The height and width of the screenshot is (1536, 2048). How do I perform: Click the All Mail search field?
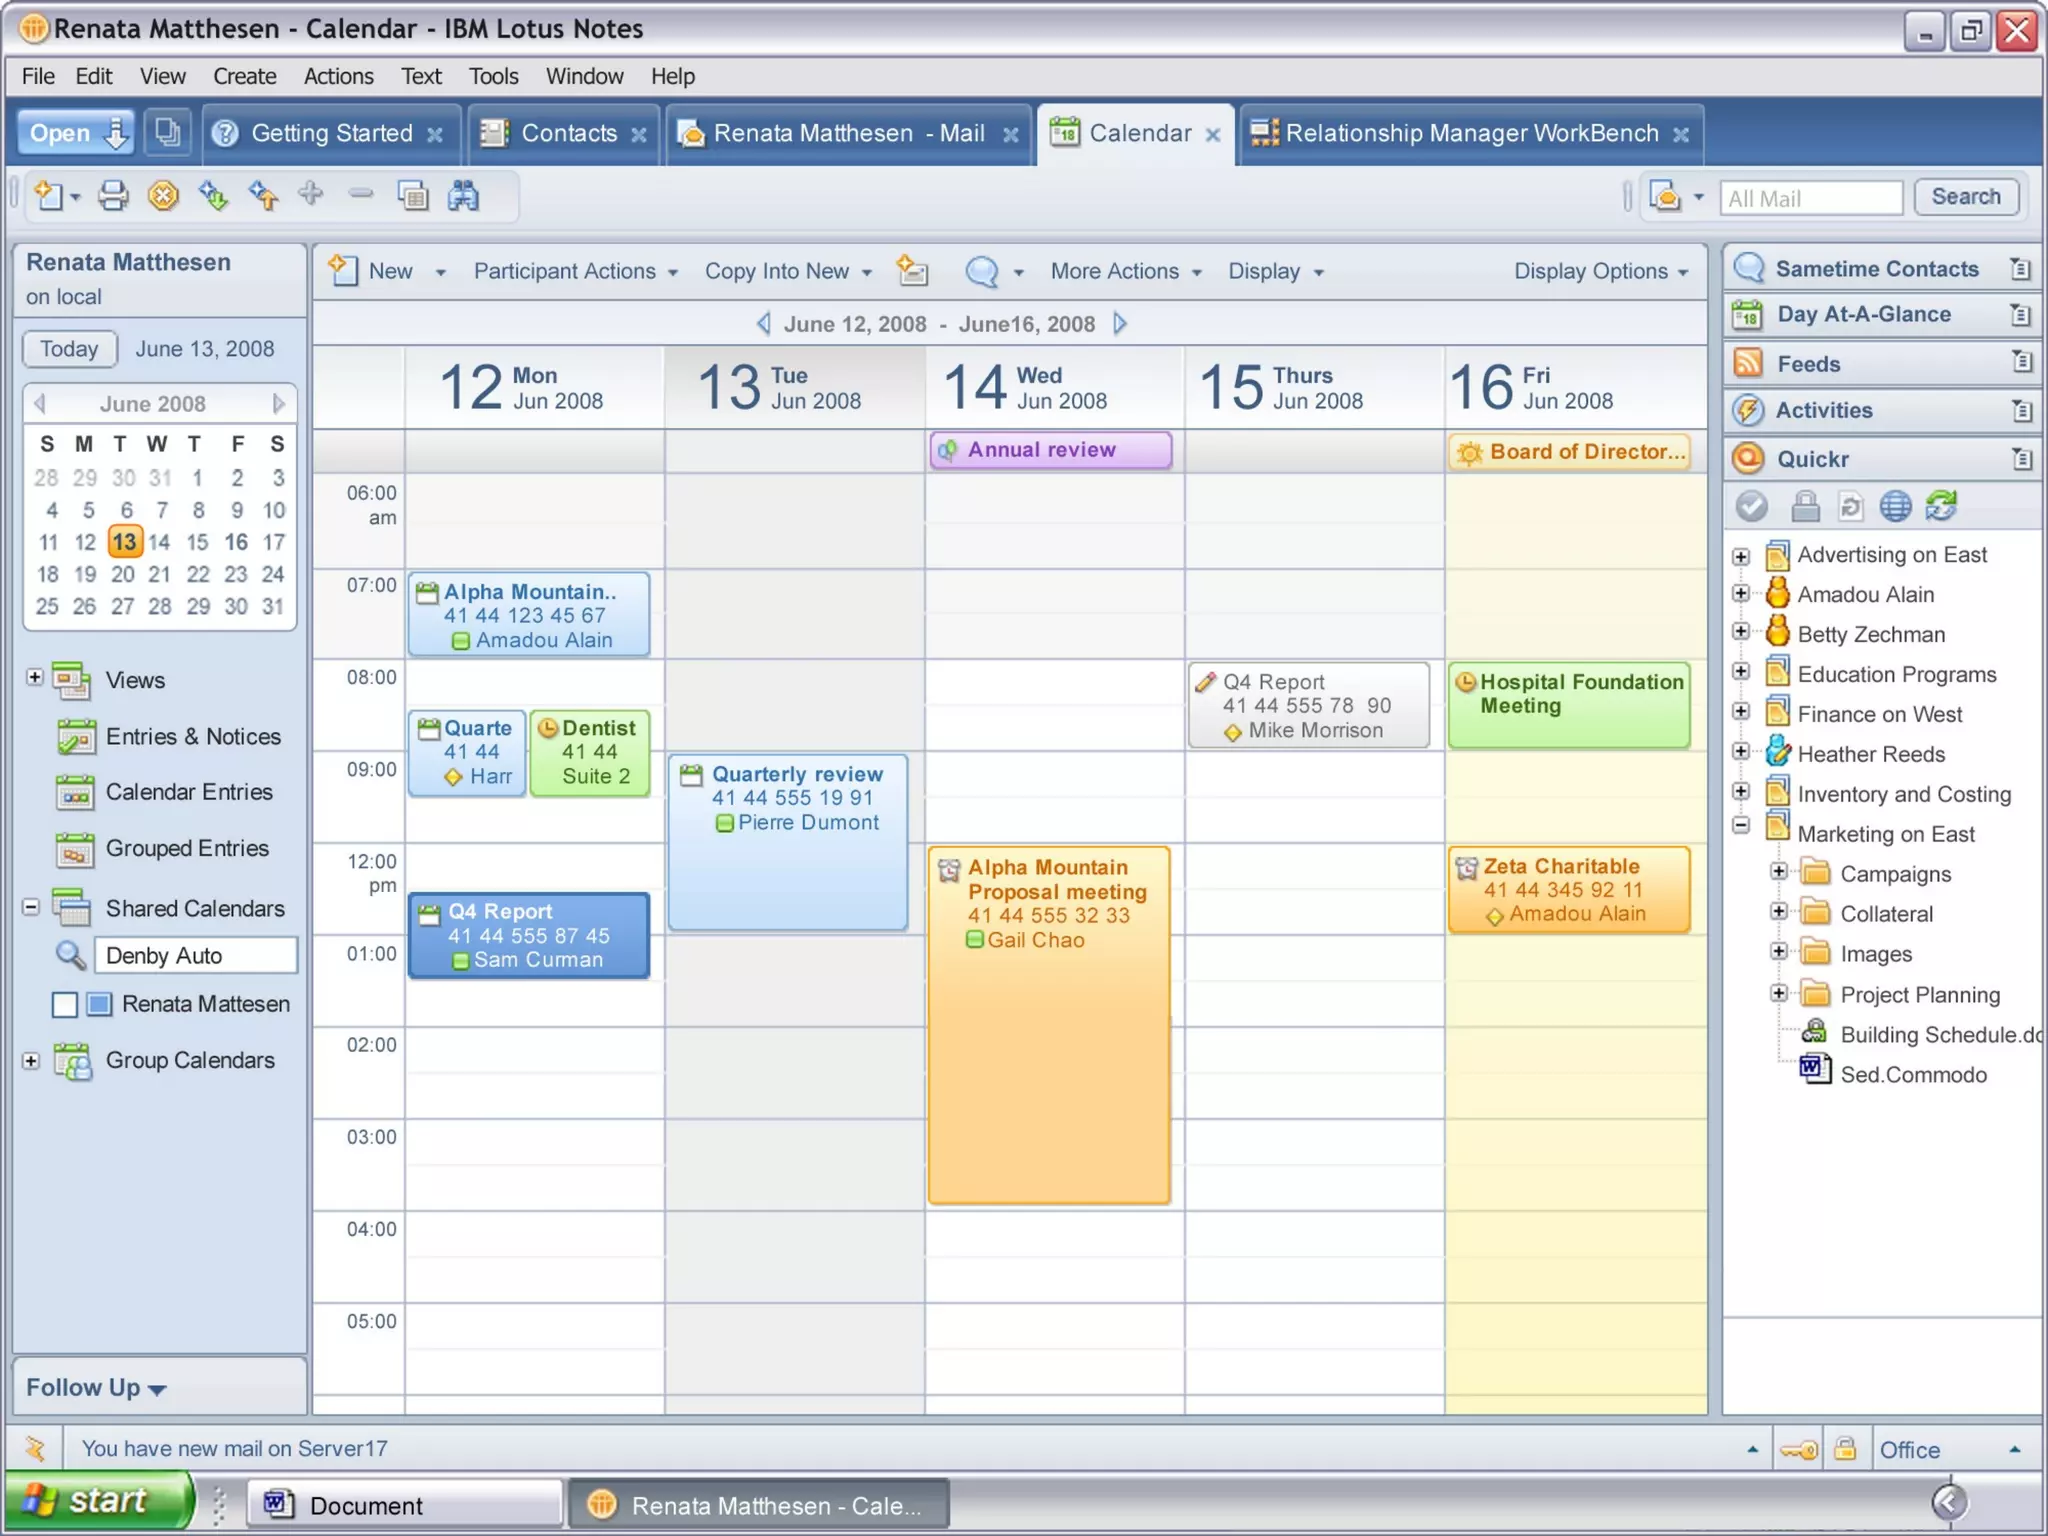(1811, 198)
